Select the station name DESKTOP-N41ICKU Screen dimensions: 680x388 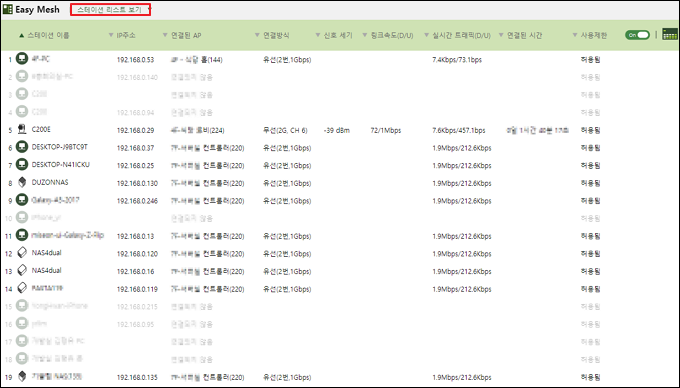pyautogui.click(x=61, y=165)
